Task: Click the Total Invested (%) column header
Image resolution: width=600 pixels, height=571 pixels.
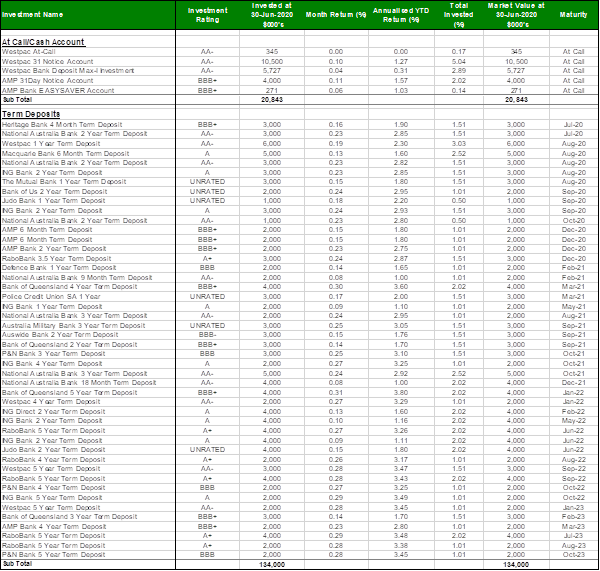Action: [x=458, y=15]
